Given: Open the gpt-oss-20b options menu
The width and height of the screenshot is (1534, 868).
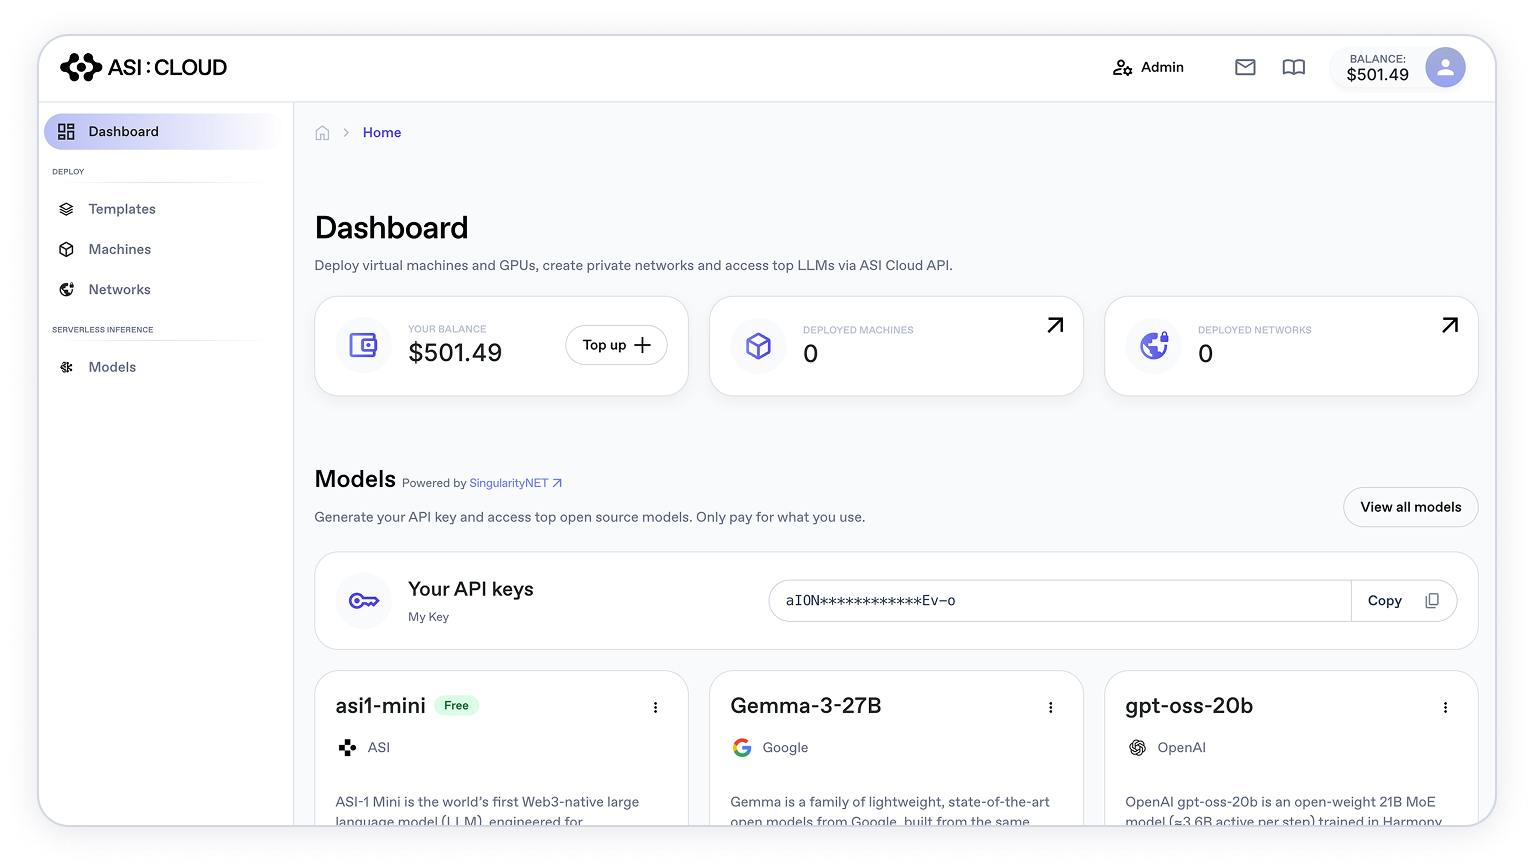Looking at the screenshot, I should [1446, 707].
